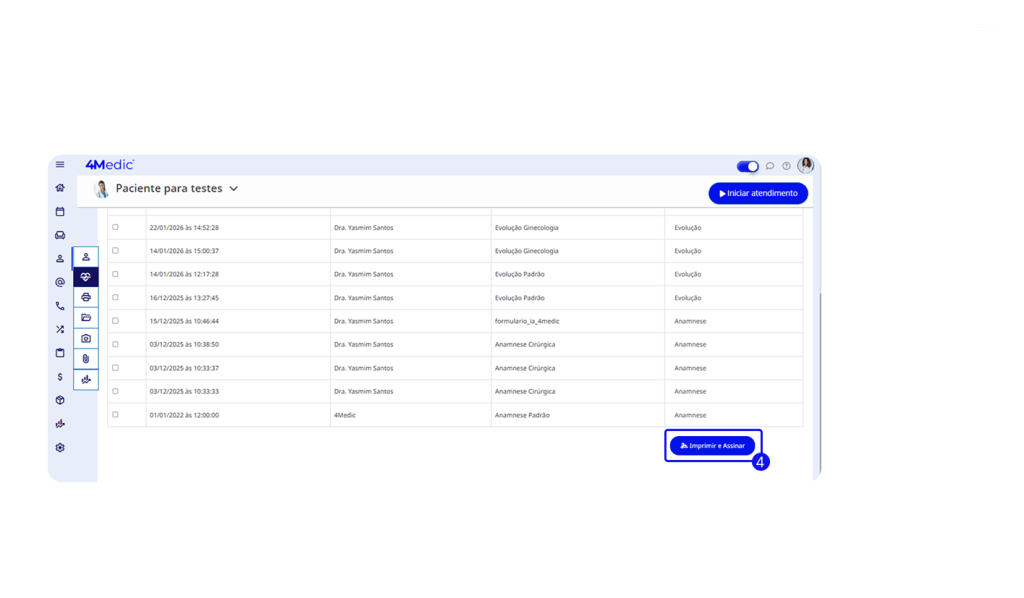
Task: Go to home via house icon
Action: click(60, 188)
